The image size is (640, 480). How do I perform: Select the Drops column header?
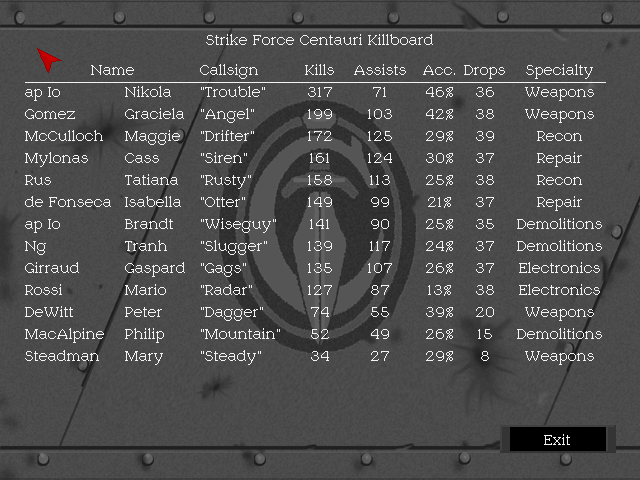pos(484,71)
